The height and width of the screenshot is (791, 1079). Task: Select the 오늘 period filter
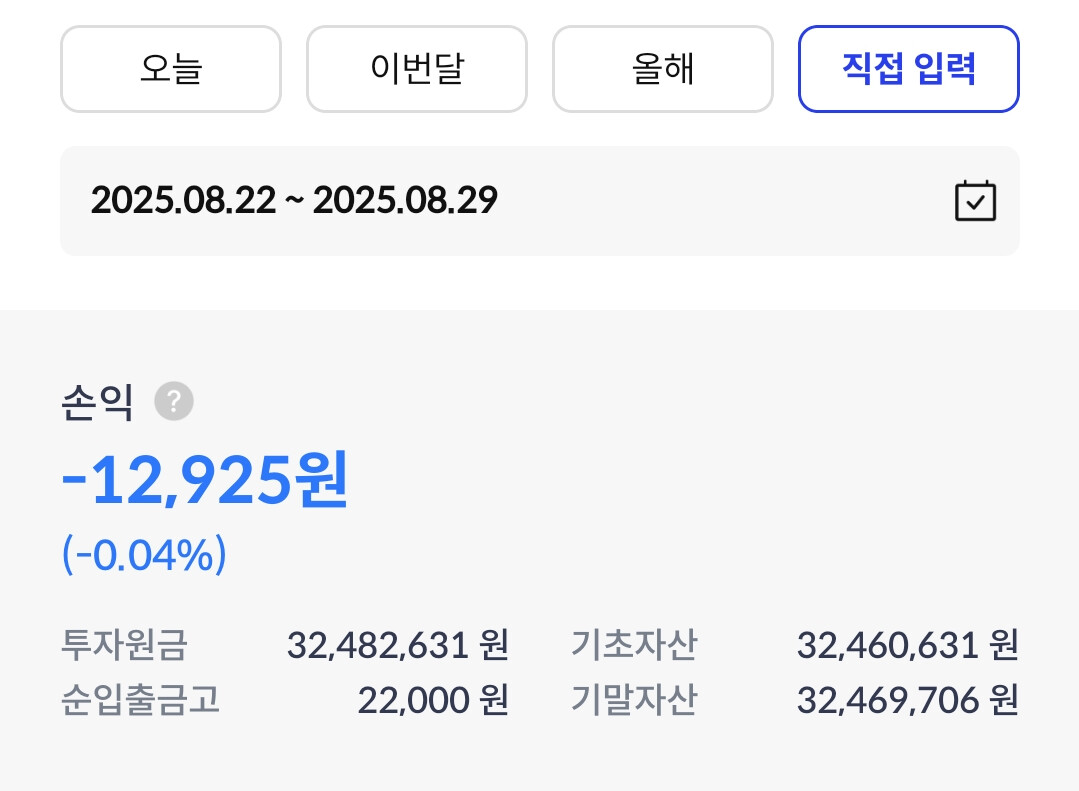(171, 69)
